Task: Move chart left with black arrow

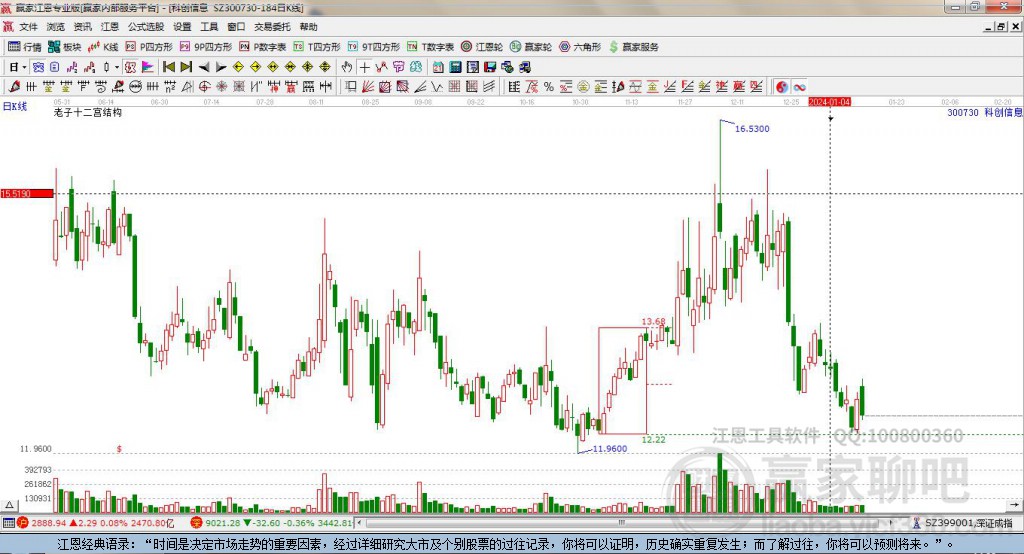Action: click(204, 67)
